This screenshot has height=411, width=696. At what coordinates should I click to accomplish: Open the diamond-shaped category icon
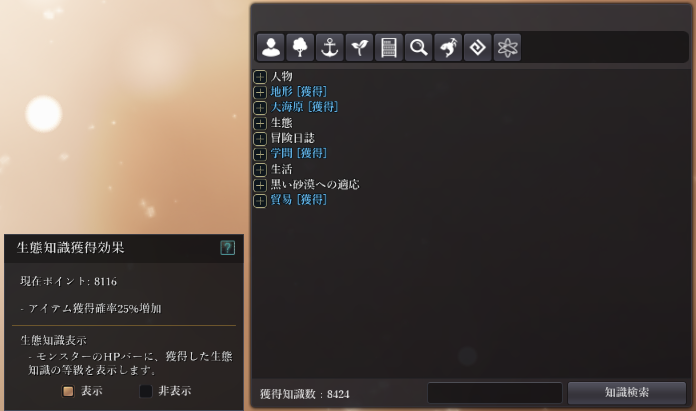(x=478, y=47)
